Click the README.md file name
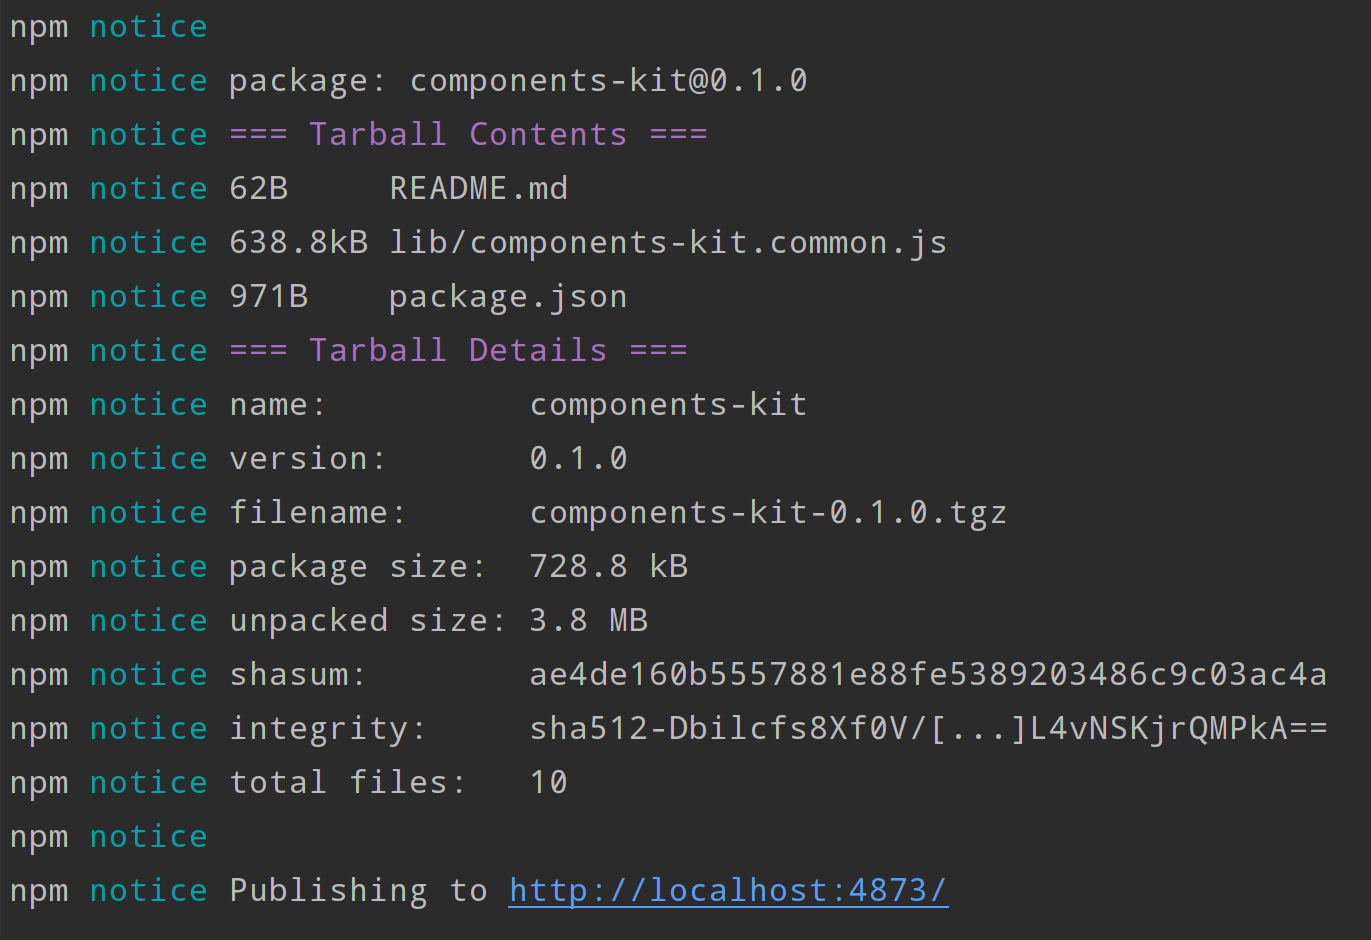 [478, 188]
